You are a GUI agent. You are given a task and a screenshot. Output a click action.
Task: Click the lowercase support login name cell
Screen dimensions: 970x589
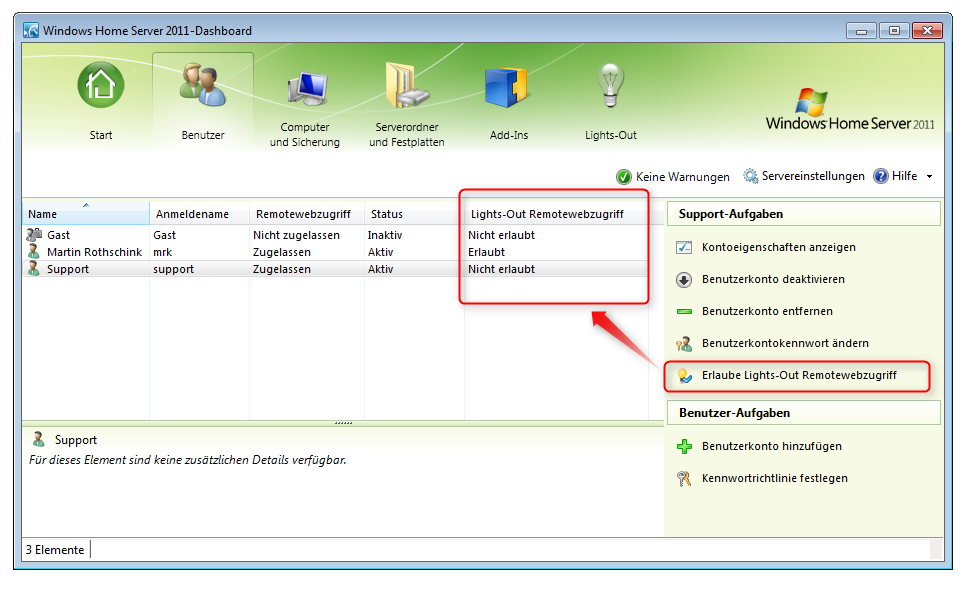[x=173, y=270]
